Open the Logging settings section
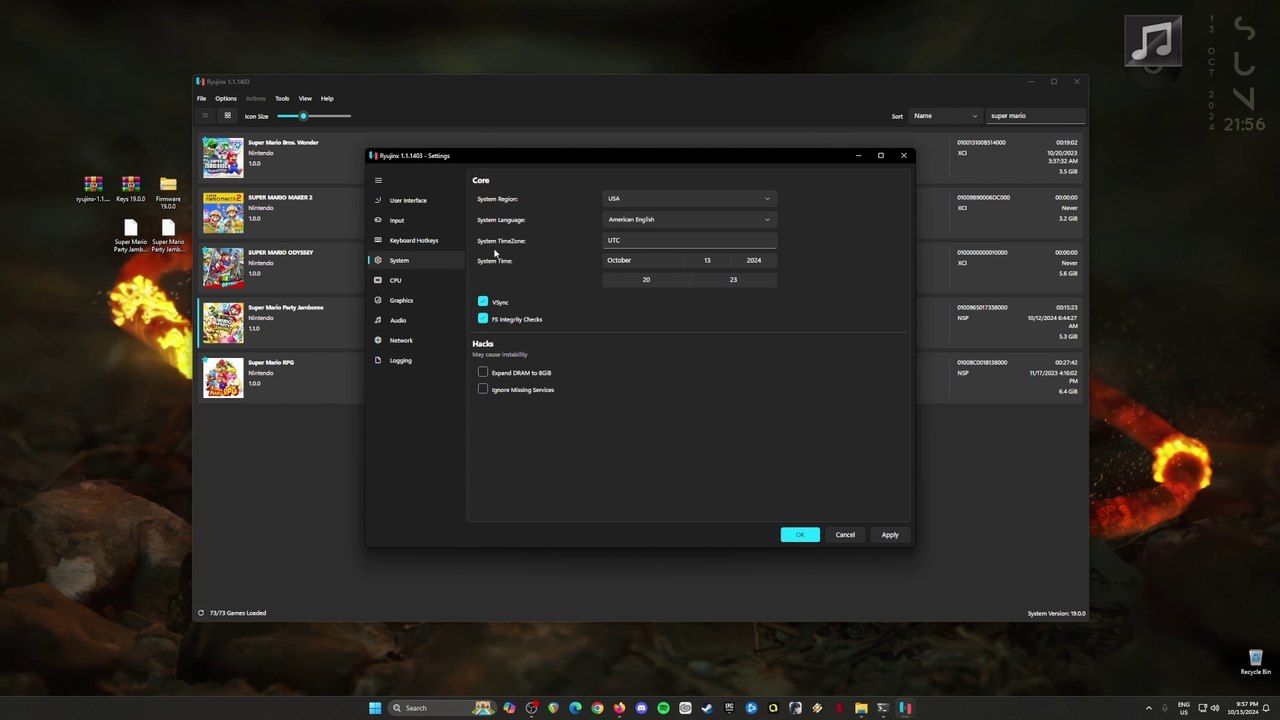Viewport: 1280px width, 720px height. tap(400, 360)
